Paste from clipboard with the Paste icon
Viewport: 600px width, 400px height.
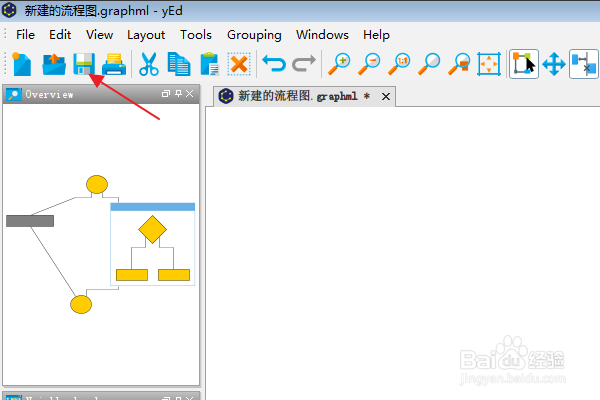(209, 64)
